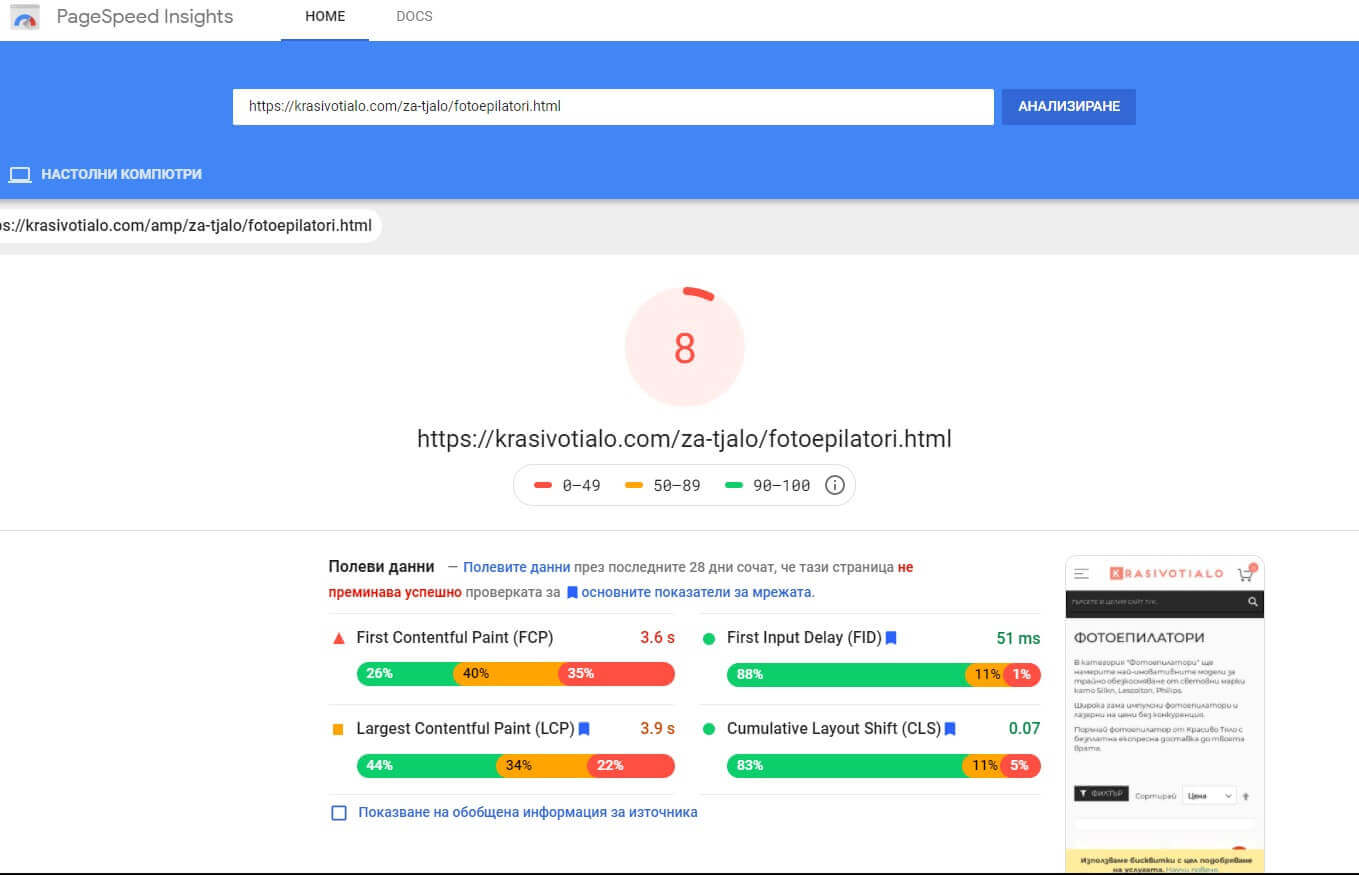Open the Цена sort dropdown in preview
This screenshot has width=1359, height=875.
[1208, 796]
